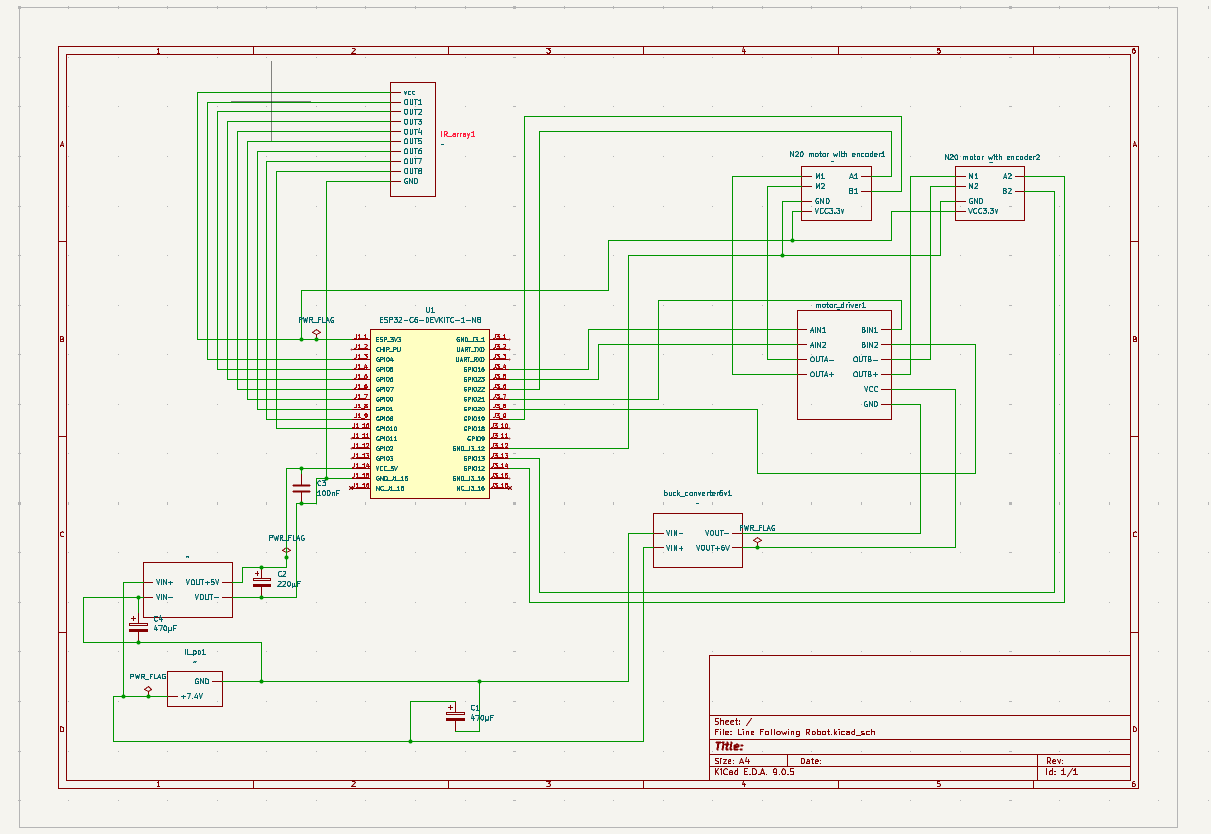Pick the C4 470µF capacitor symbol
Screen dimensions: 1211x834
(x=138, y=625)
